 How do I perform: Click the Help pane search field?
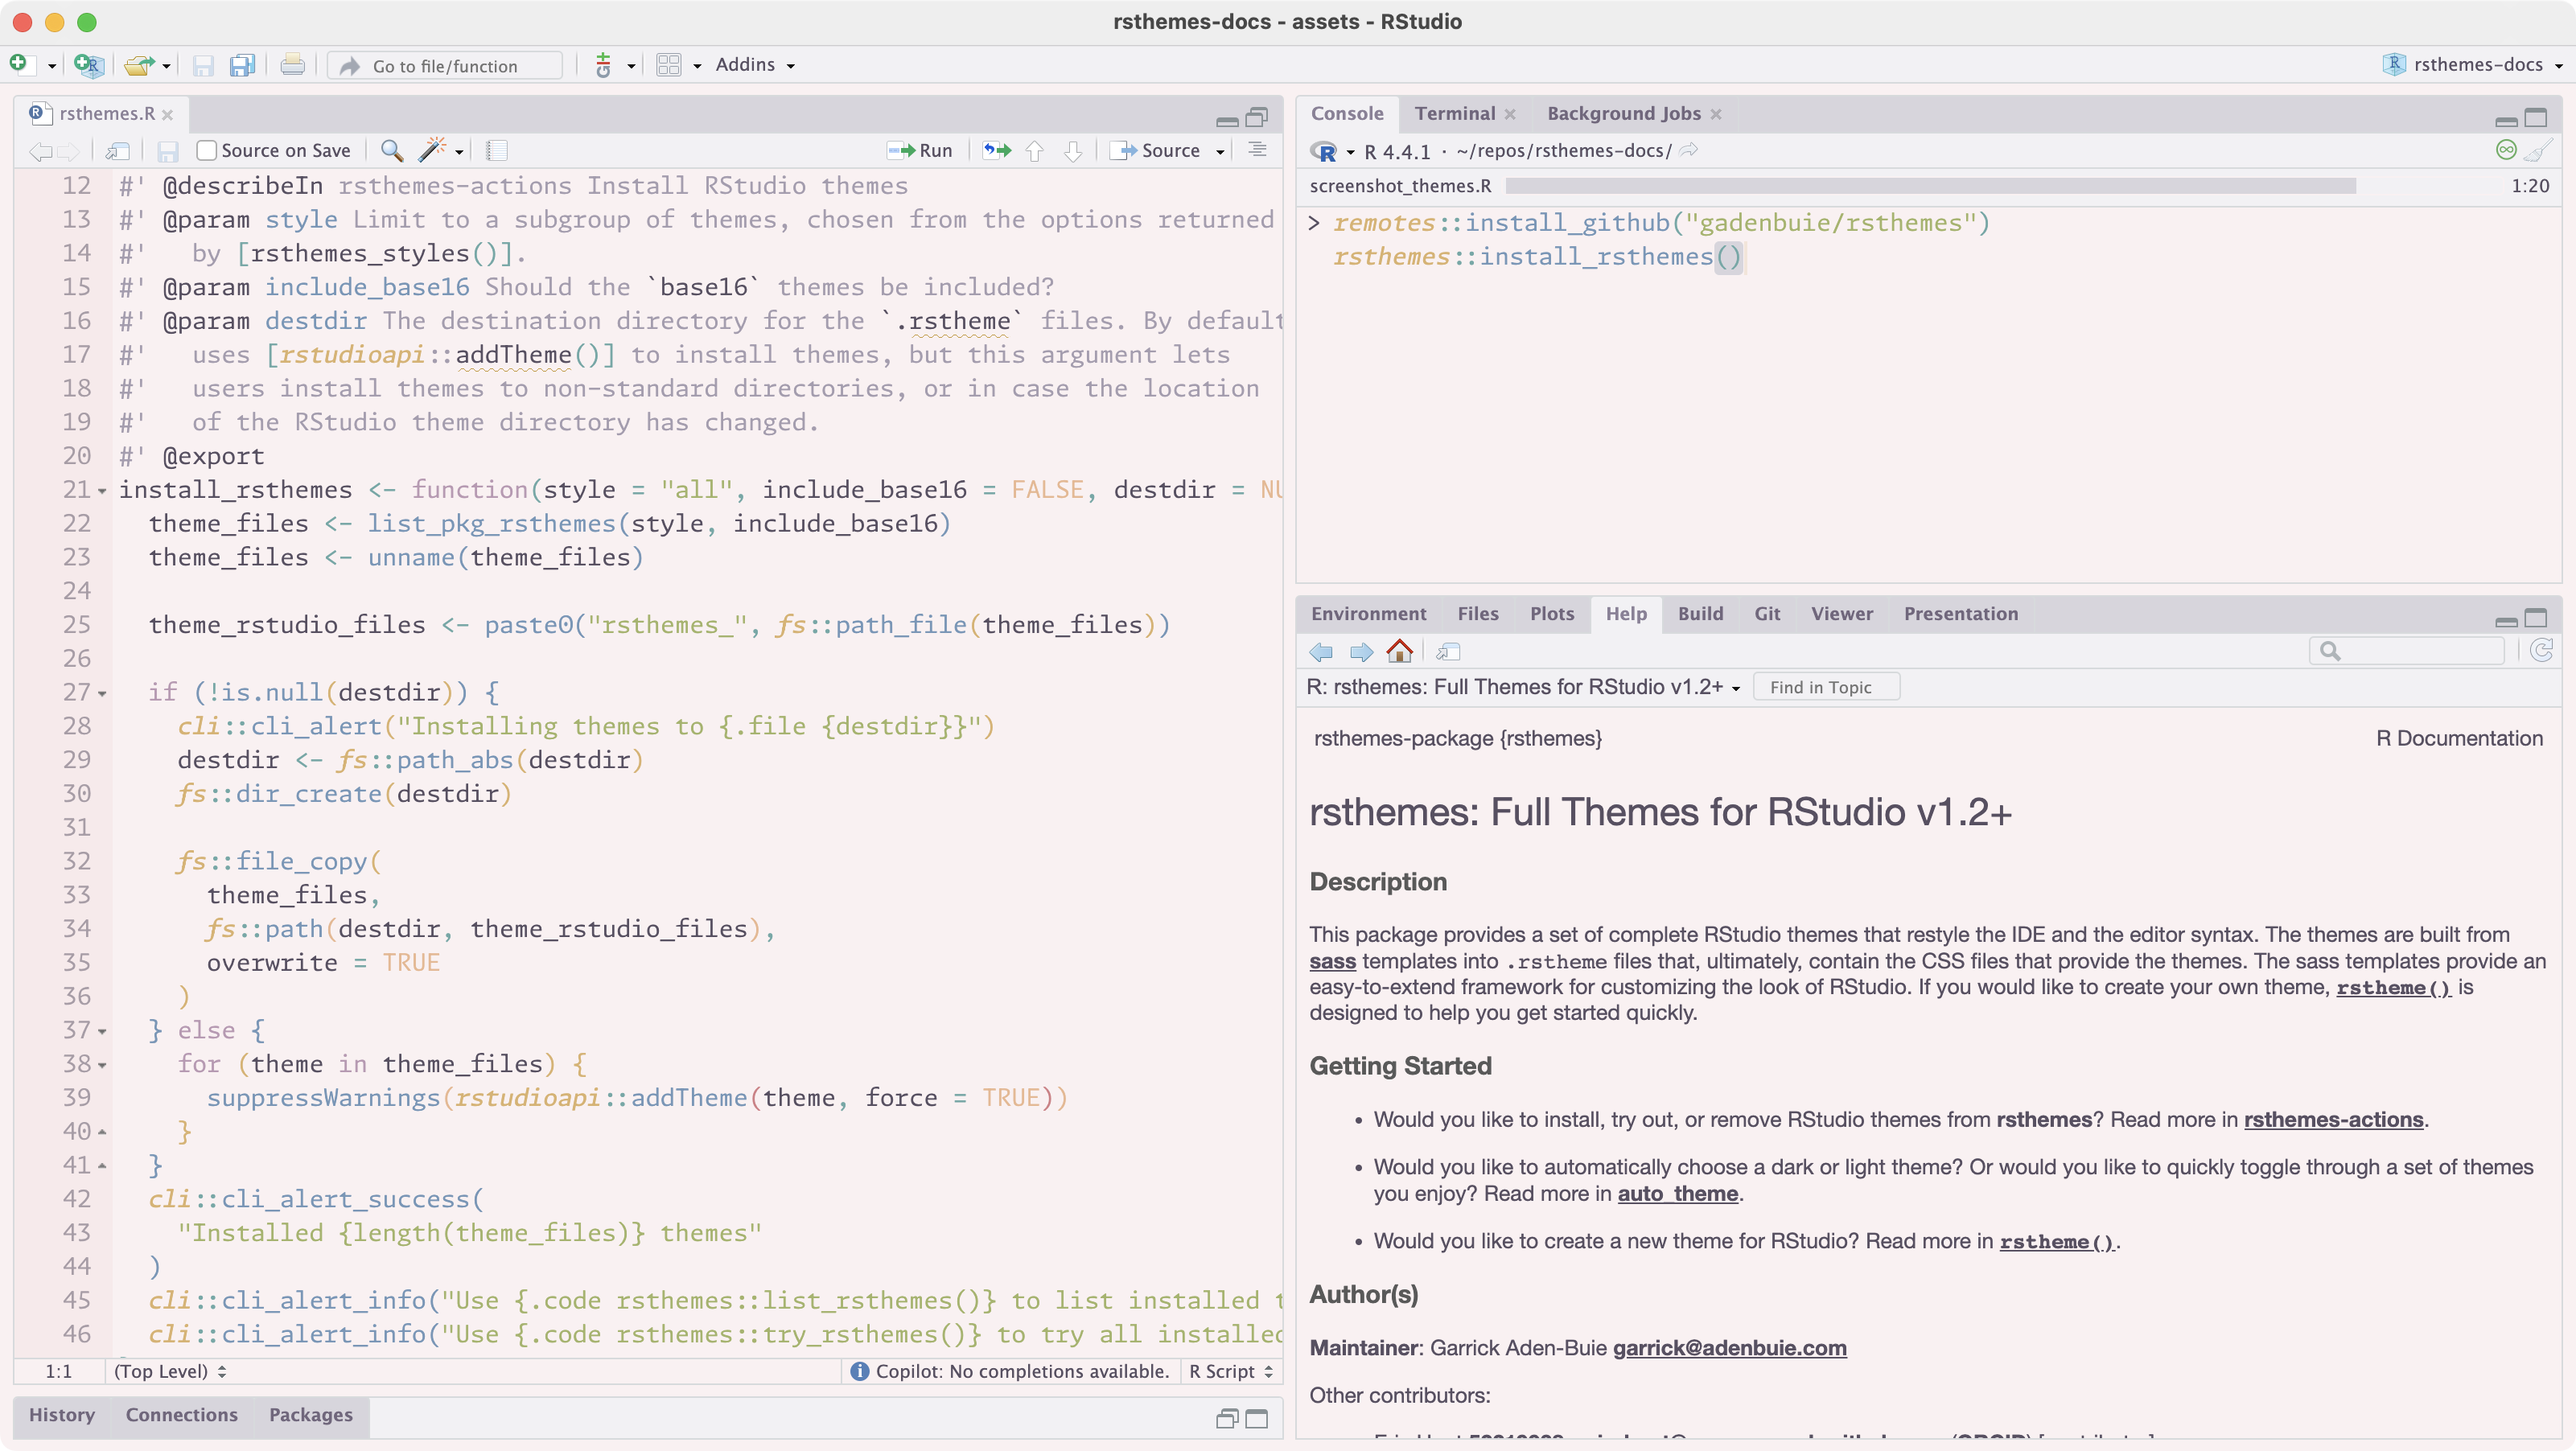[x=2415, y=652]
